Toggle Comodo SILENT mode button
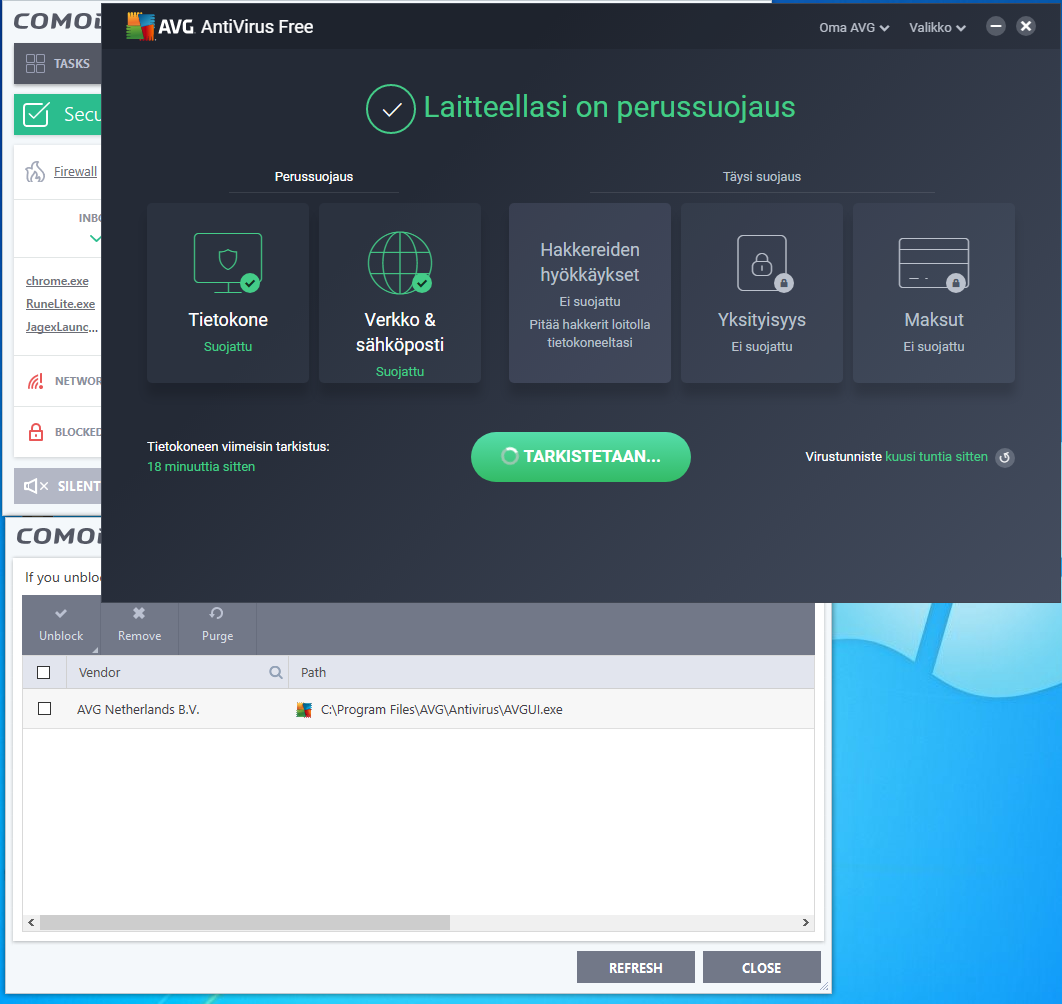Image resolution: width=1062 pixels, height=1004 pixels. pos(58,486)
